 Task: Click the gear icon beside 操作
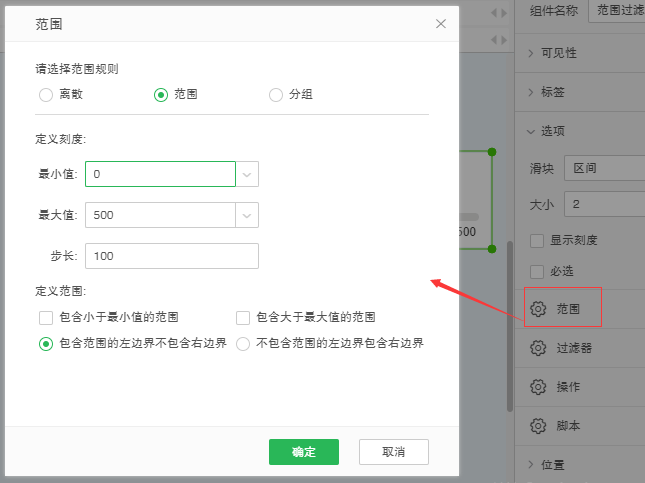tap(538, 386)
